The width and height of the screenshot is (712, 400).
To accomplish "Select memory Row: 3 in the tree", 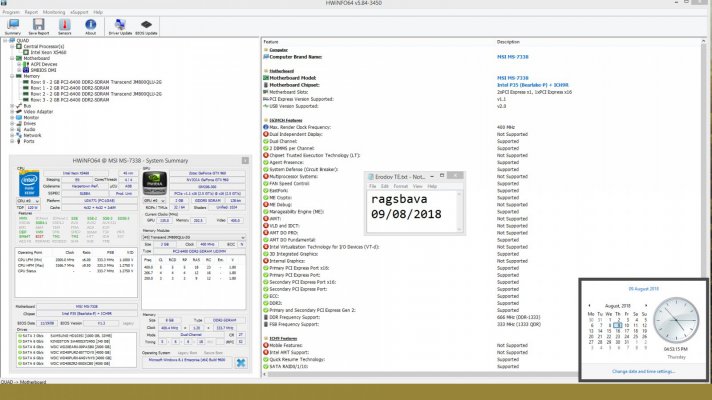I will pos(69,100).
